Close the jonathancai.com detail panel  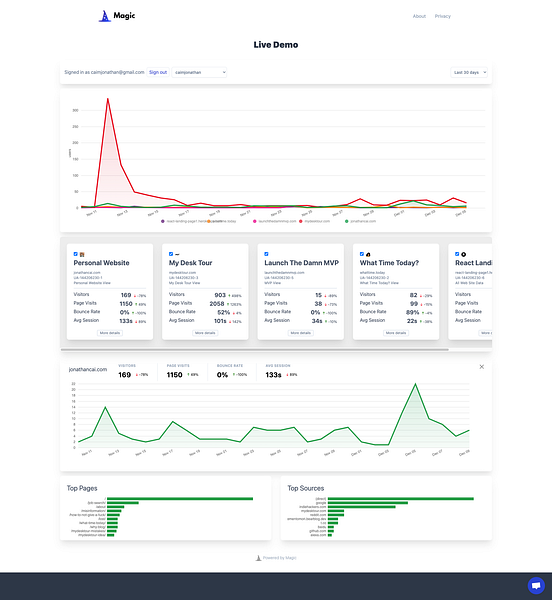click(x=482, y=367)
